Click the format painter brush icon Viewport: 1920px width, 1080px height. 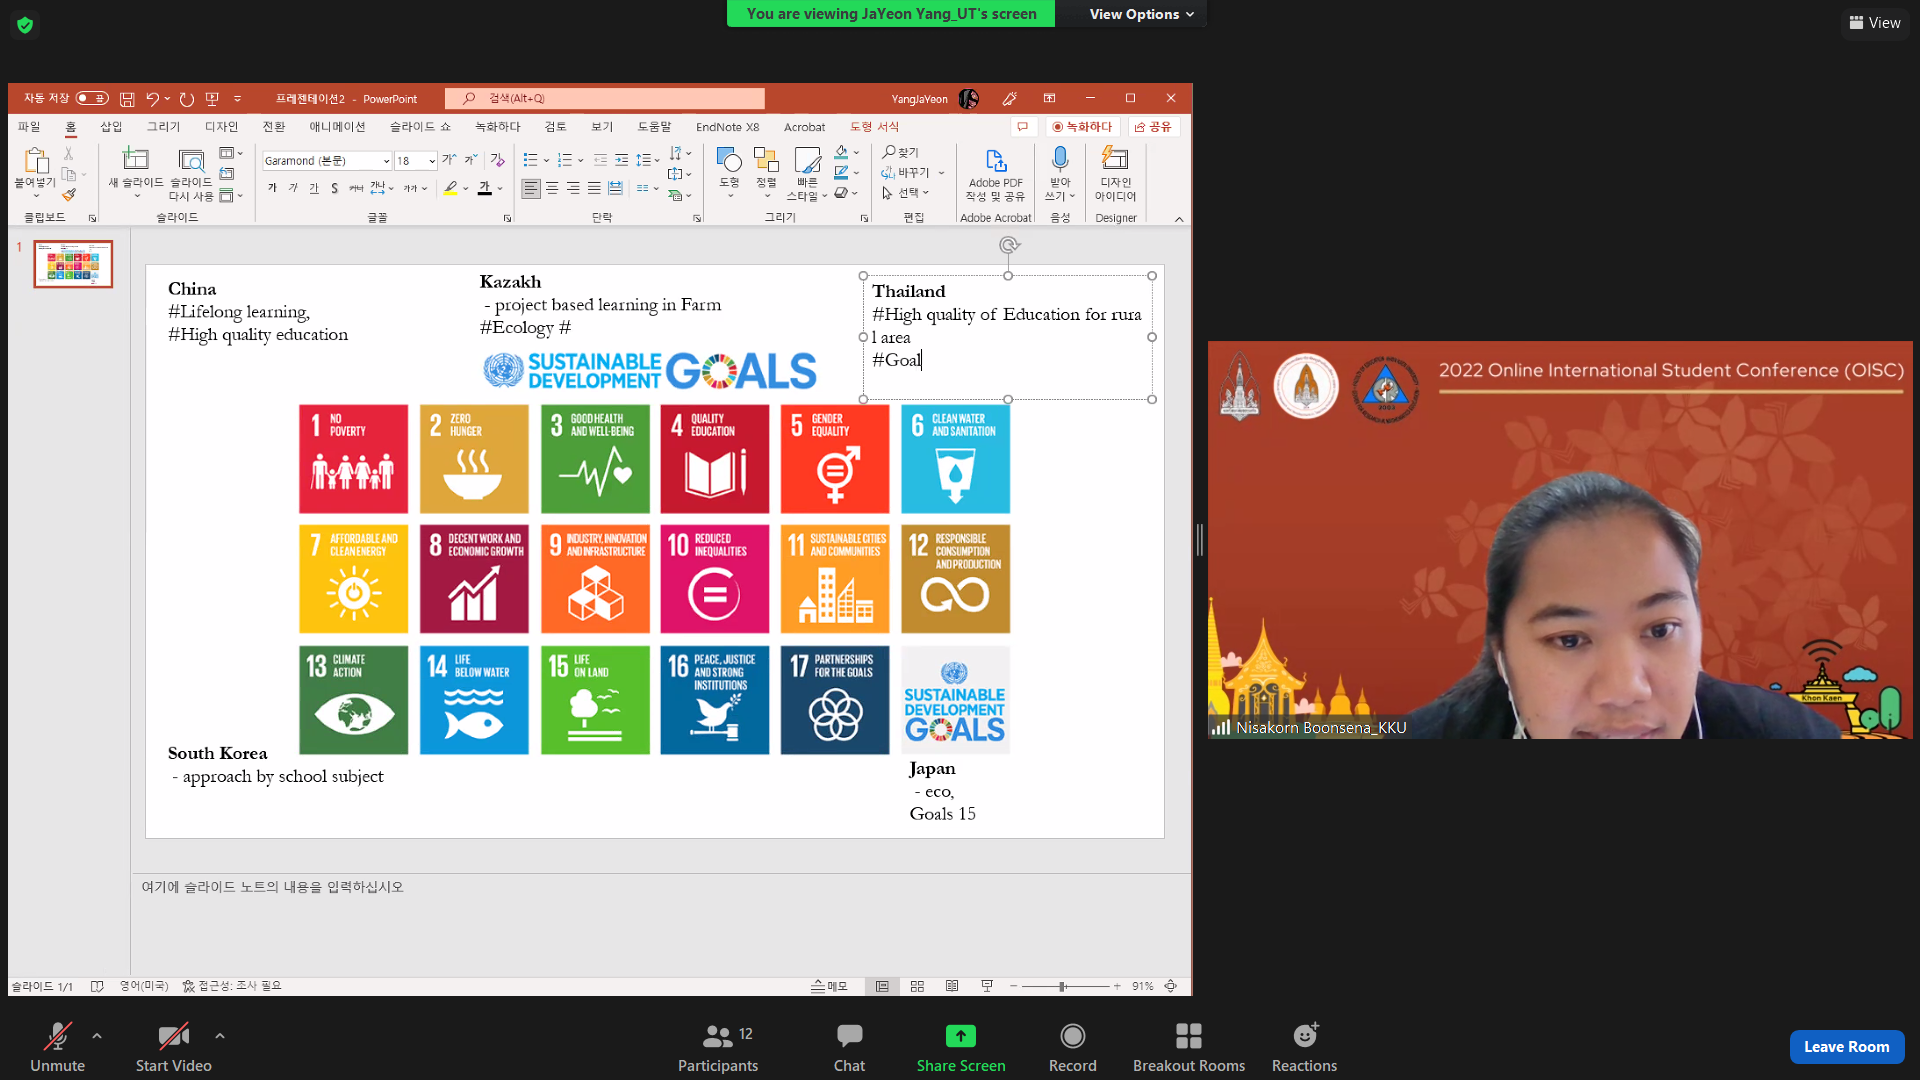pos(69,195)
